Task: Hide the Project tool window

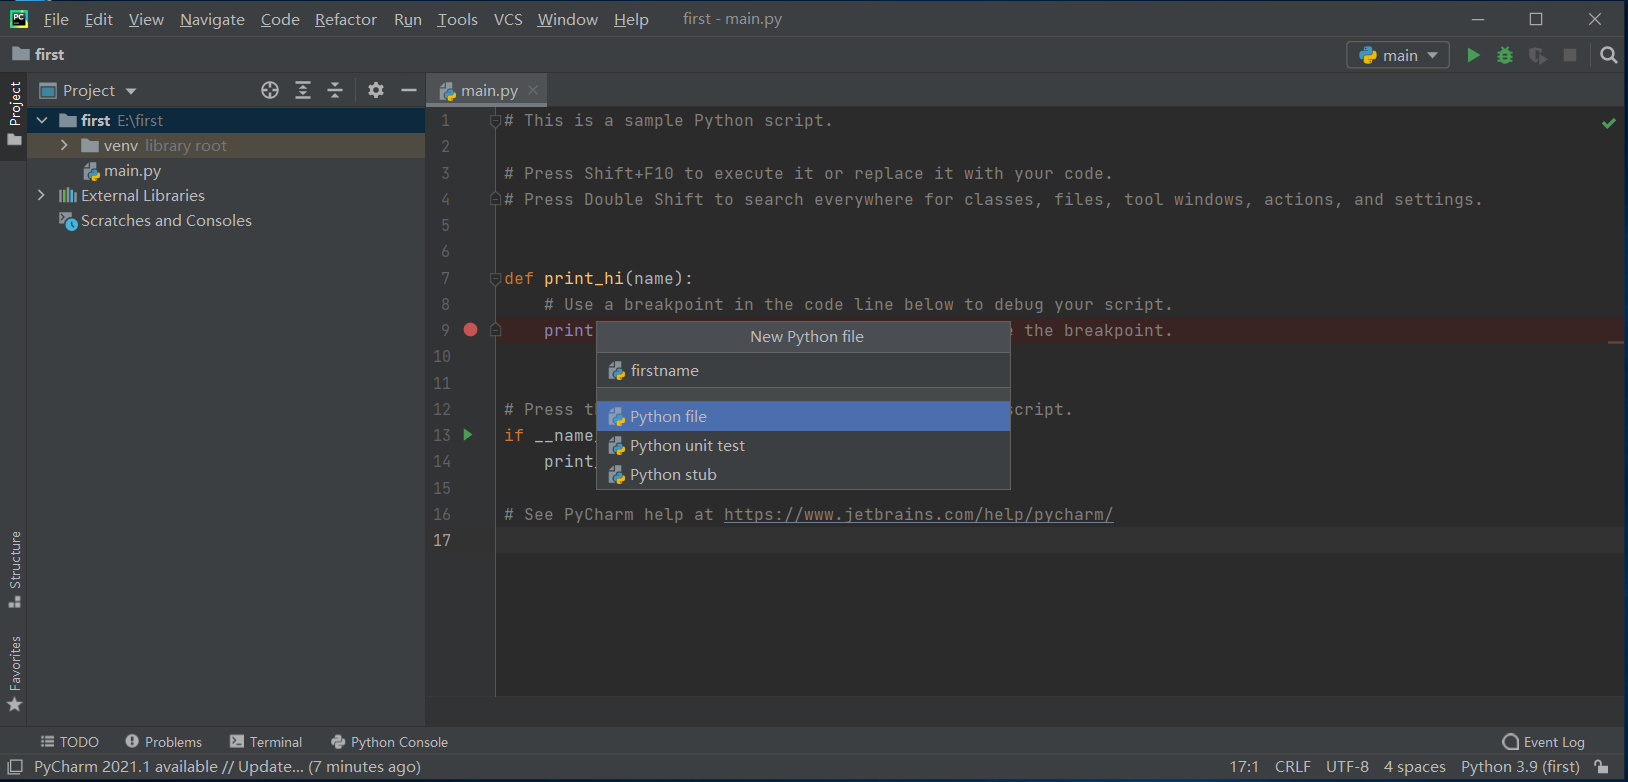Action: coord(408,90)
